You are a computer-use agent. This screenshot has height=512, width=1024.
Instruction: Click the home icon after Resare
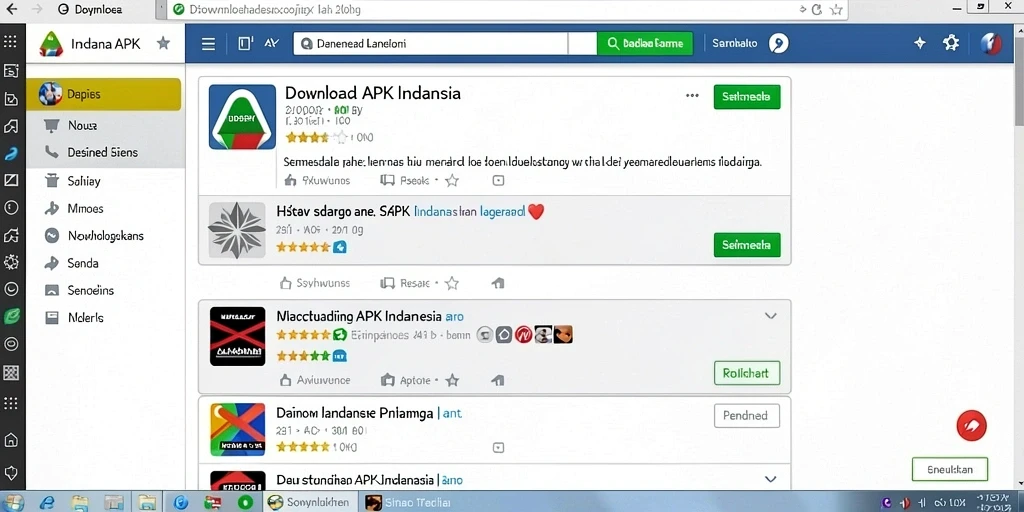pyautogui.click(x=498, y=283)
